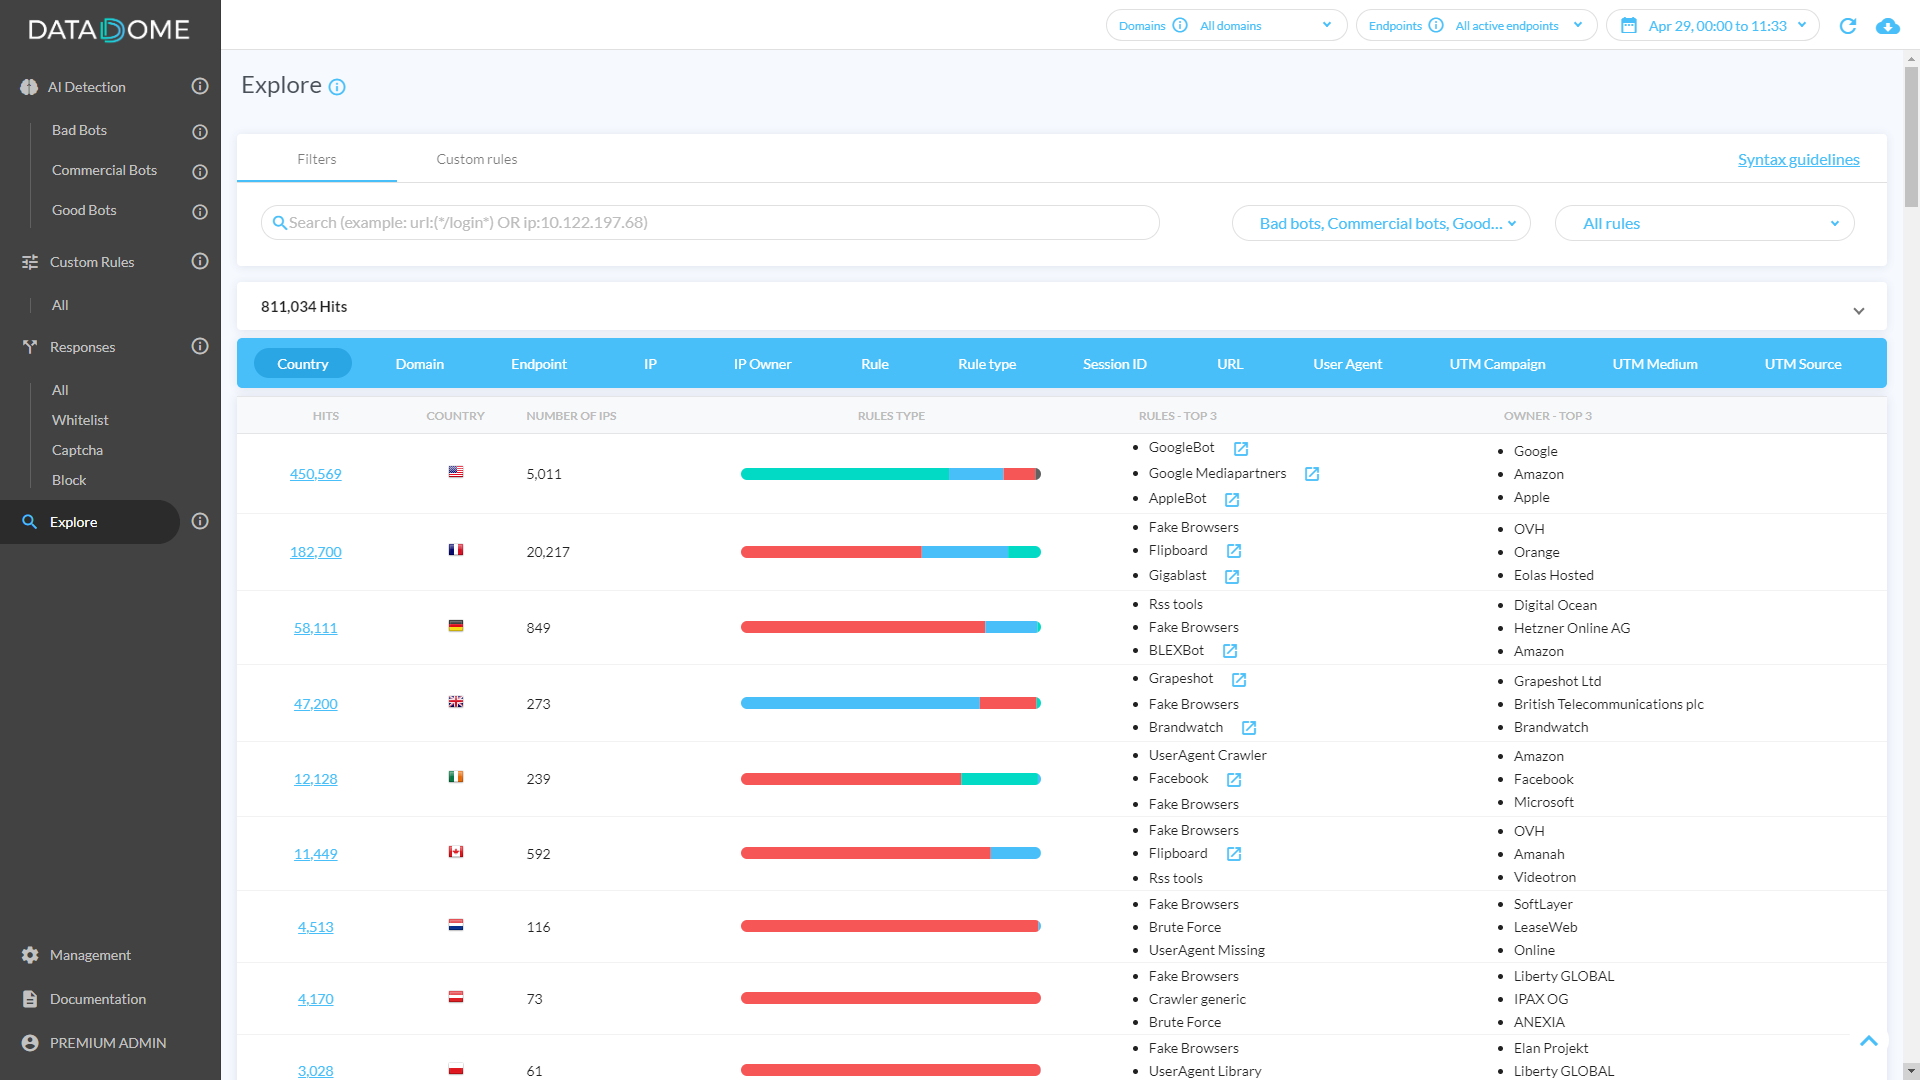Click the 47,200 row rules type bar

[891, 703]
